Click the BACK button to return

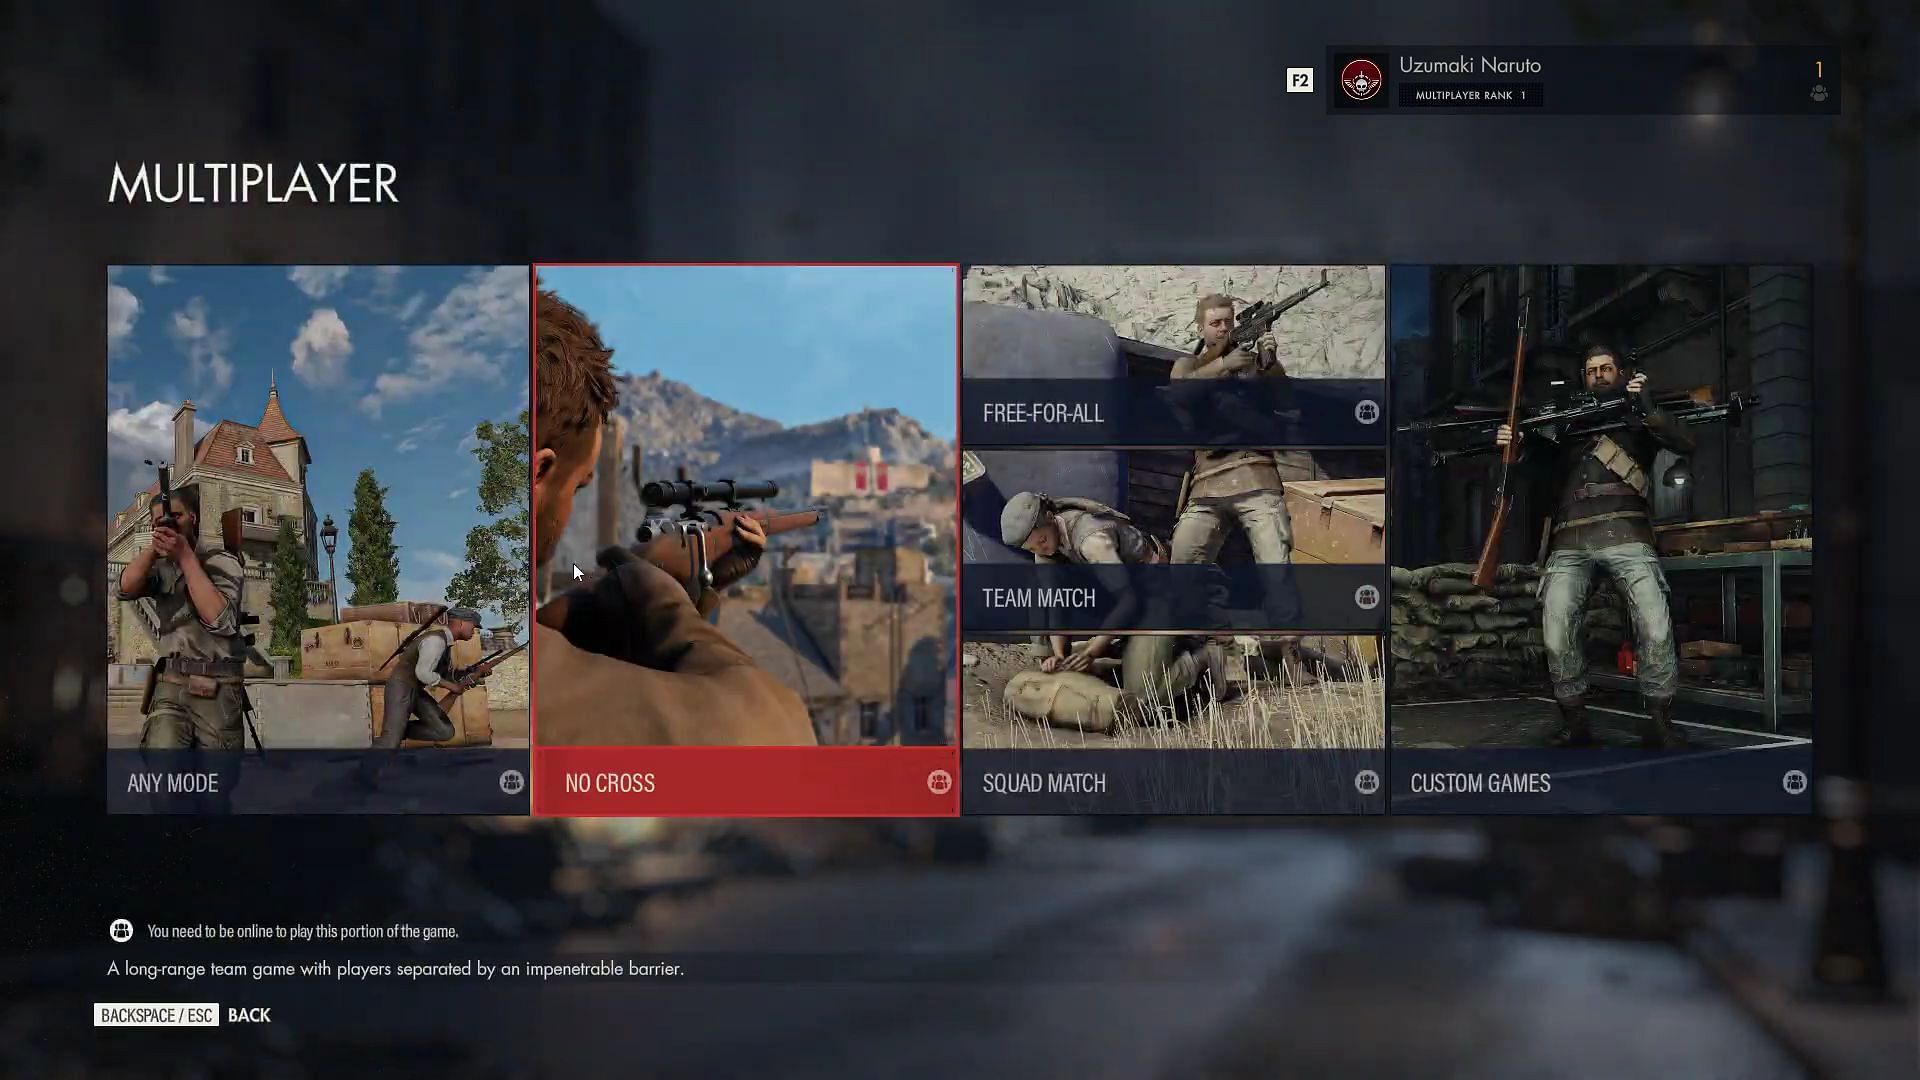pyautogui.click(x=249, y=1015)
